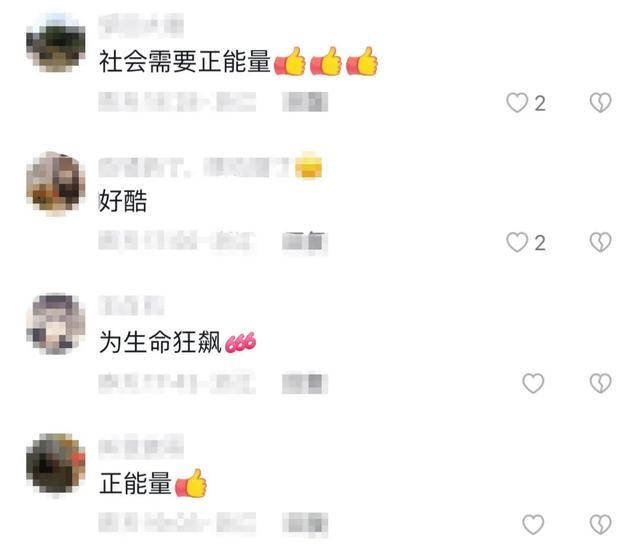
Task: Open avatar of '社会需要正能量' commenter
Action: tap(56, 43)
